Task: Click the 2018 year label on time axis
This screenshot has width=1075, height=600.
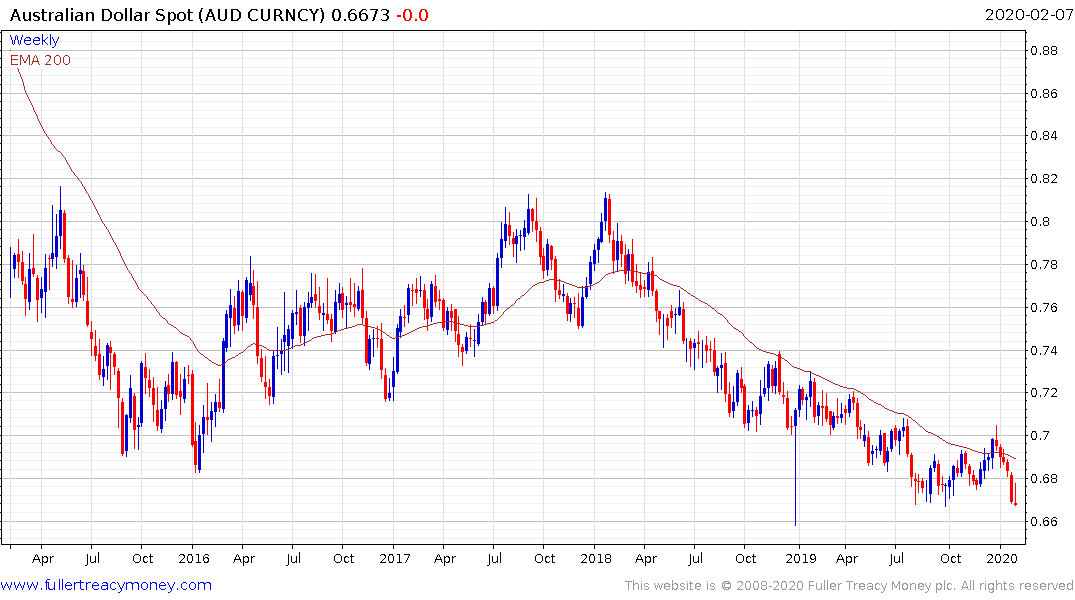Action: pos(595,559)
